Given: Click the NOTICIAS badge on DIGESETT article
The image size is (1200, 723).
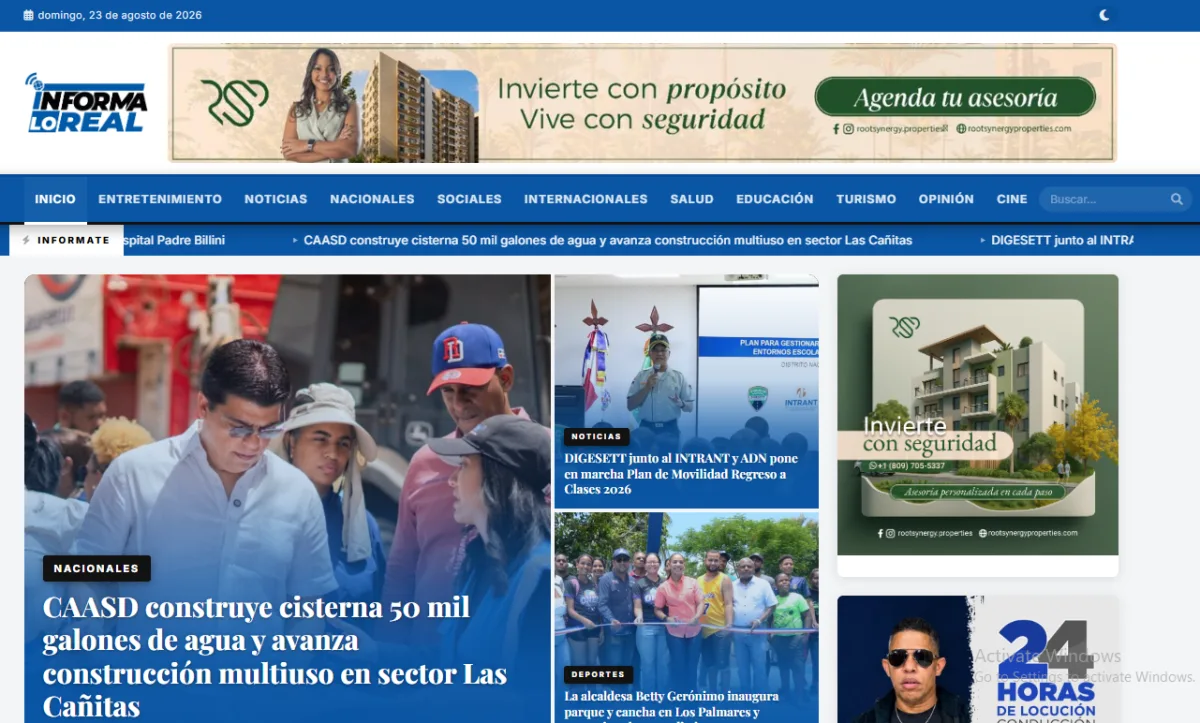Looking at the screenshot, I should coord(596,436).
